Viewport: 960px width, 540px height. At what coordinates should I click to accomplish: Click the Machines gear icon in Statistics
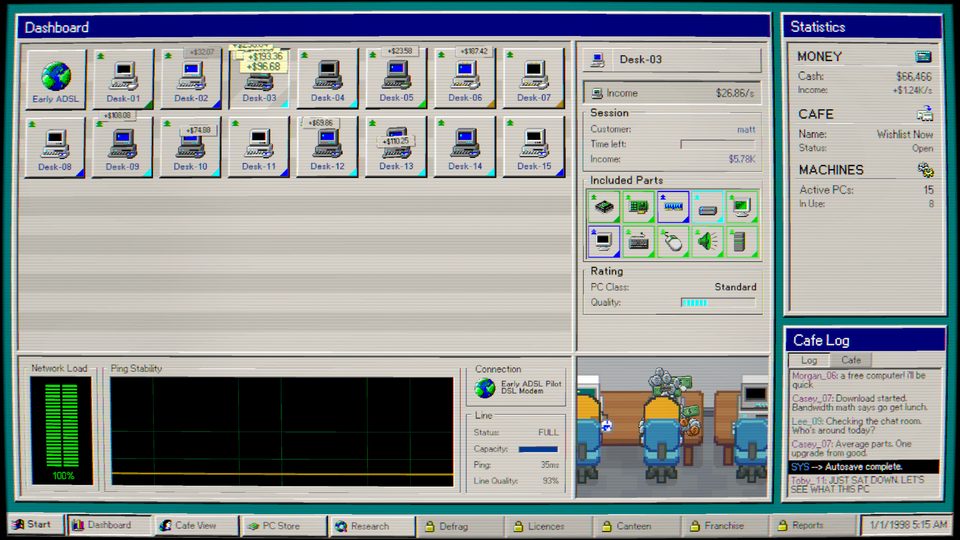click(926, 170)
